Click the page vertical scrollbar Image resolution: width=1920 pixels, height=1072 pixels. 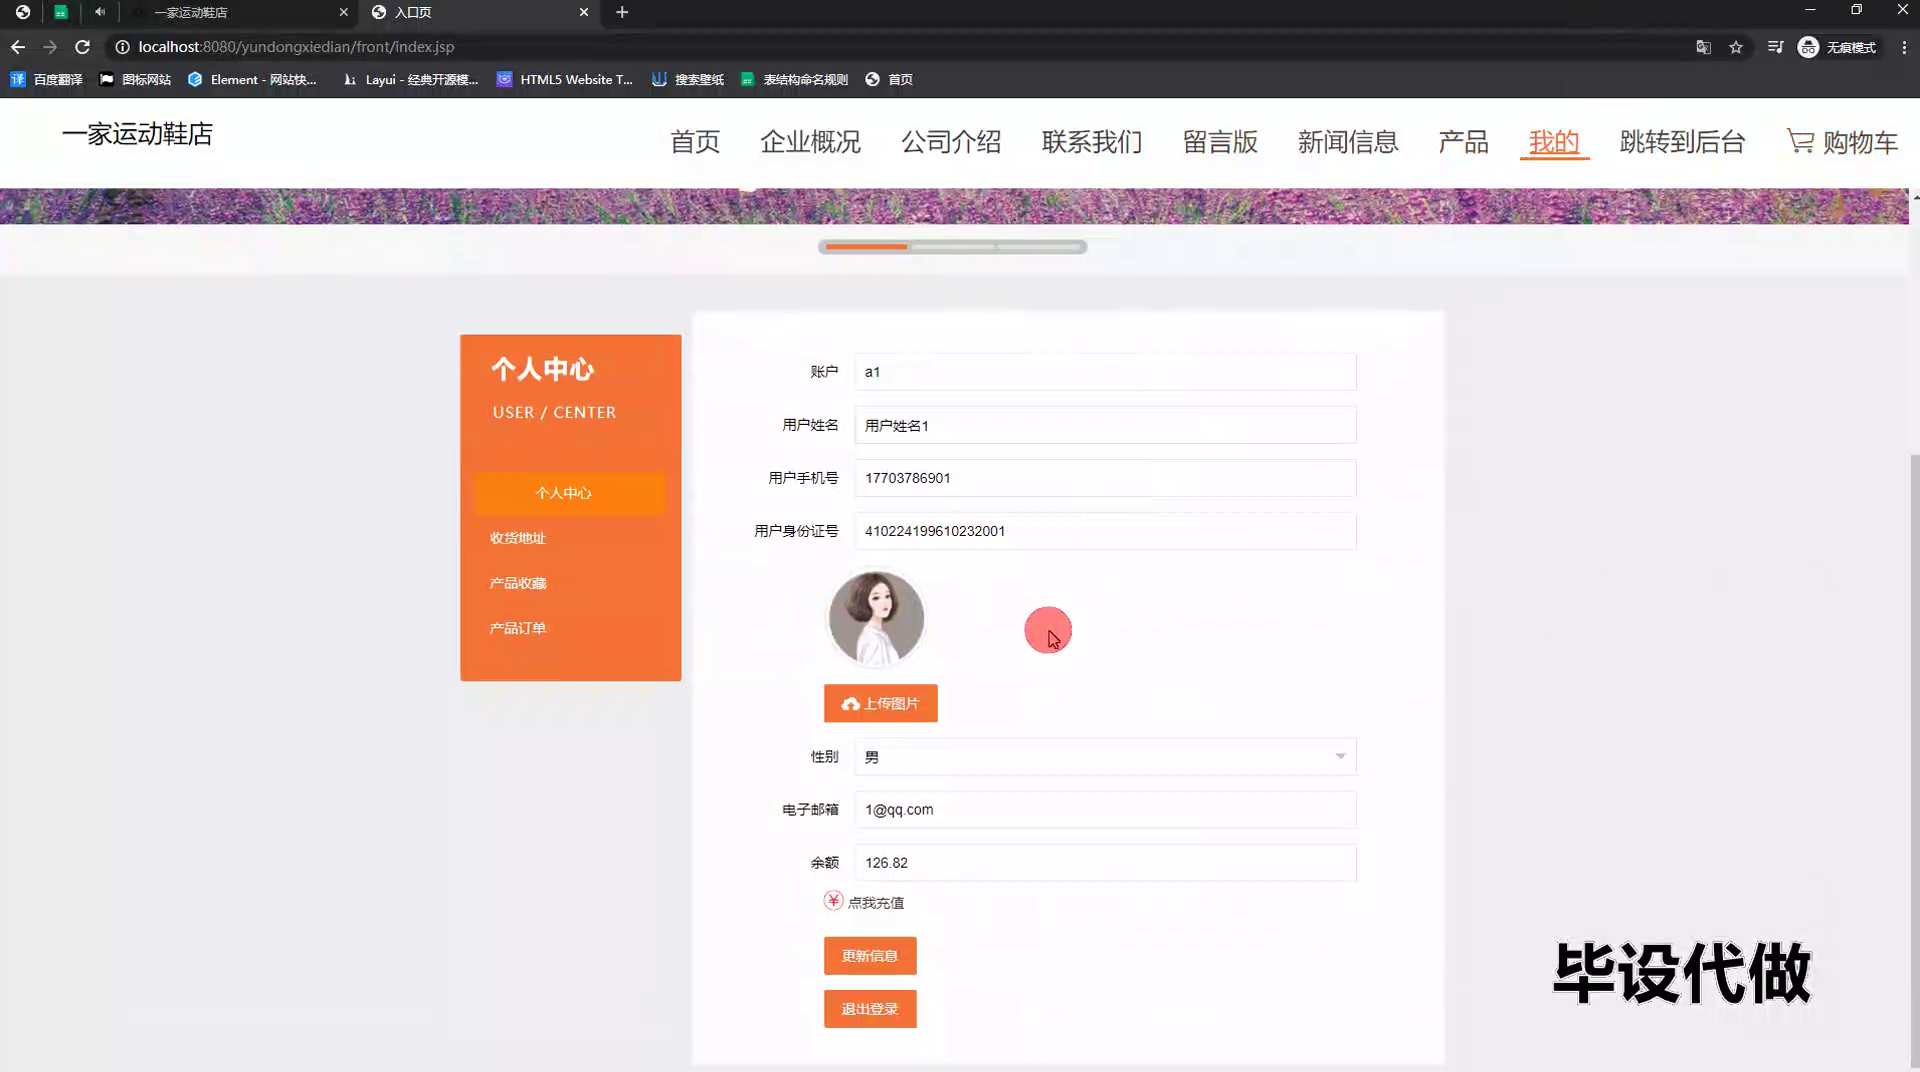tap(1914, 760)
